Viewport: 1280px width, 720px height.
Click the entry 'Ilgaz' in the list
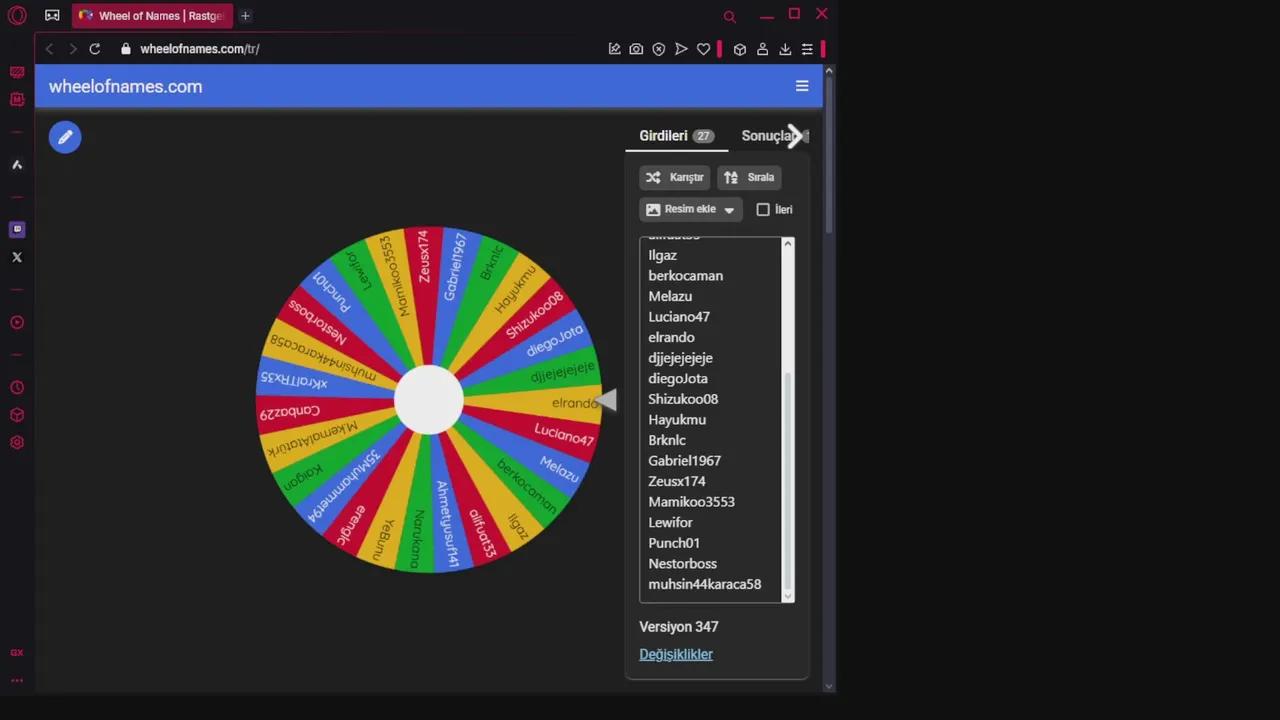click(x=663, y=255)
